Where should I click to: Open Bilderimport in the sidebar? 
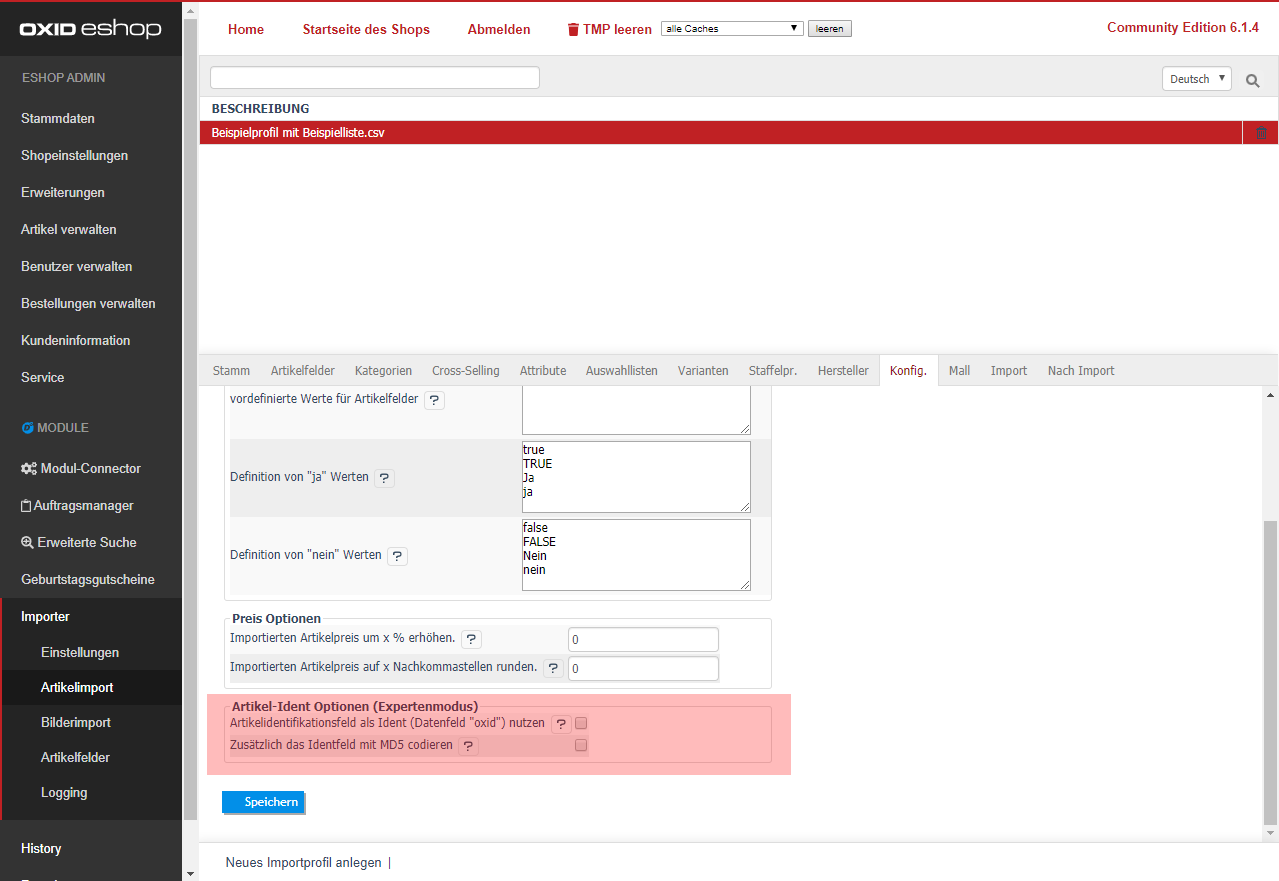coord(76,722)
